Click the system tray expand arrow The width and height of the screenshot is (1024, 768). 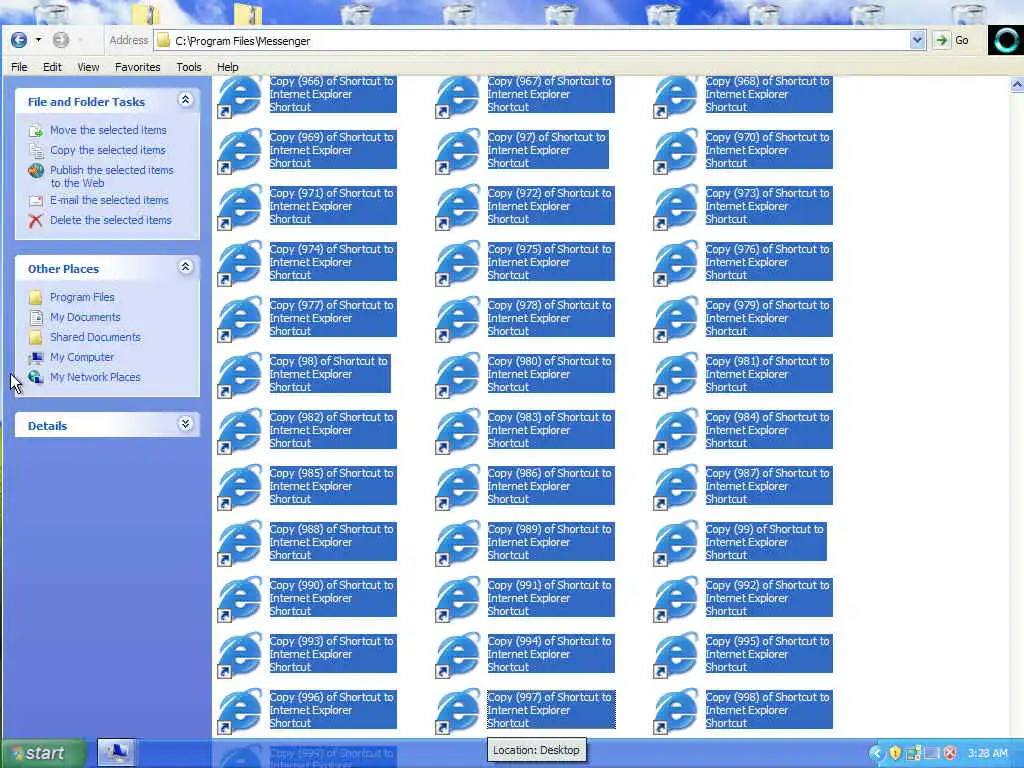click(x=876, y=753)
